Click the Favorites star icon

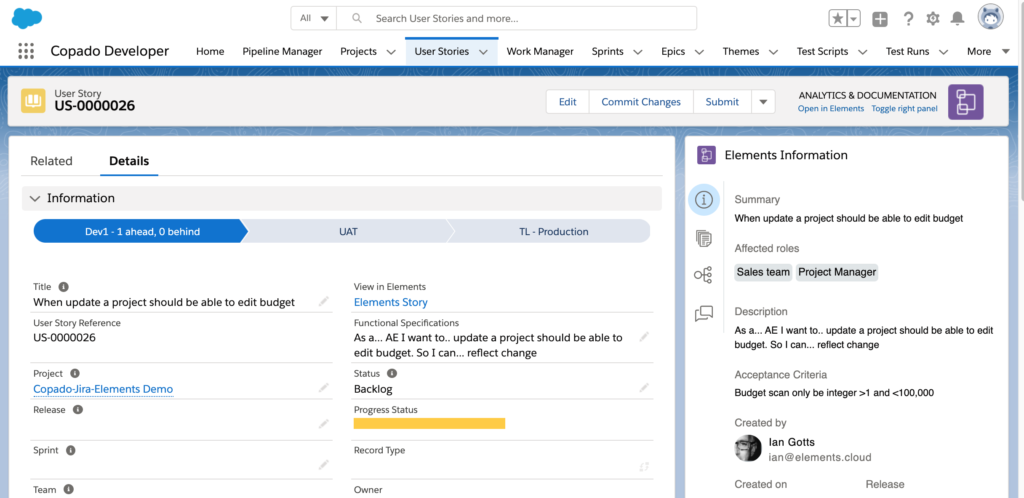(837, 19)
